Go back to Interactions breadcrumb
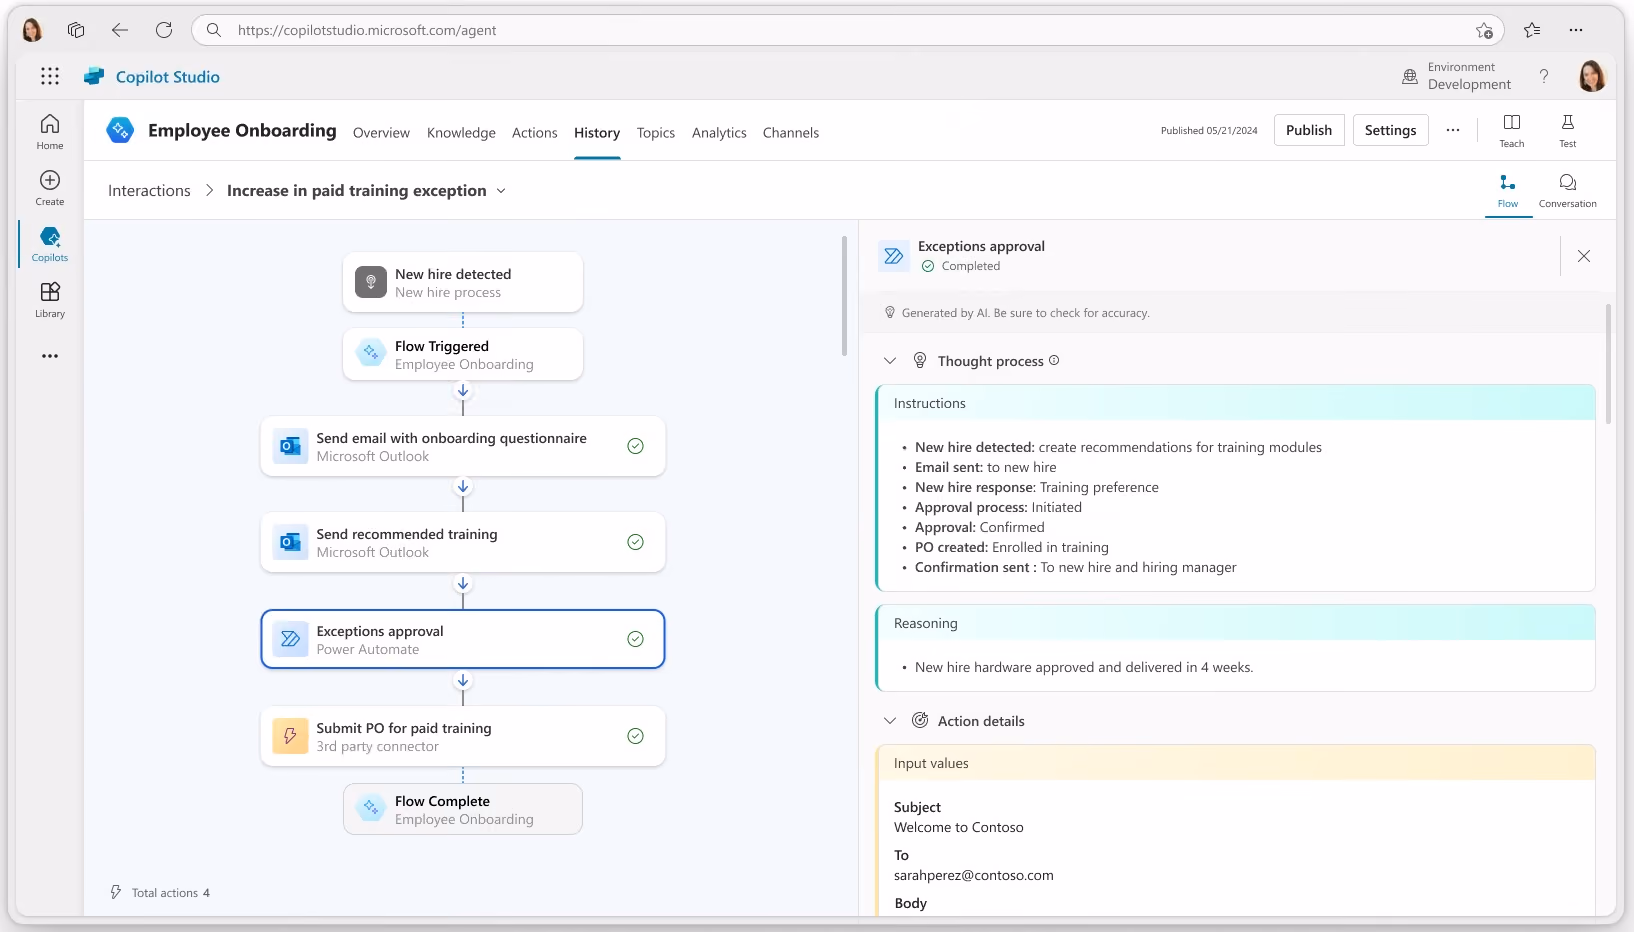1634x932 pixels. pos(149,191)
